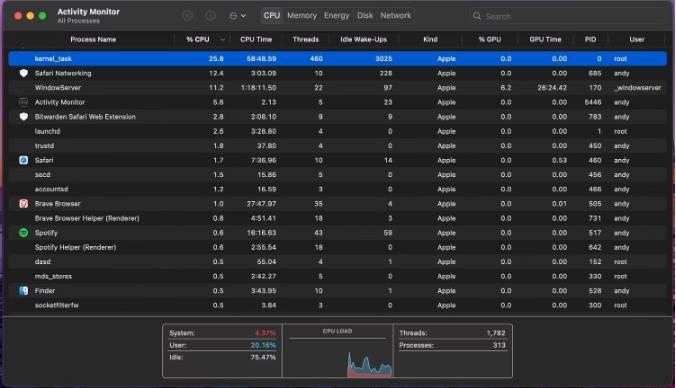The width and height of the screenshot is (676, 388).
Task: Toggle the % CPU sort direction arrow
Action: [222, 40]
